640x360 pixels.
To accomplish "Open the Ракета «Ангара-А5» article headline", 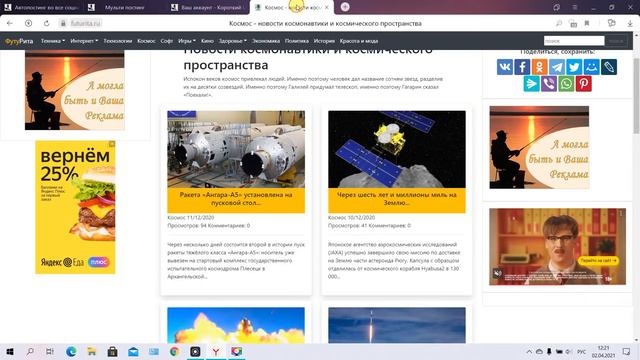I will coord(236,199).
